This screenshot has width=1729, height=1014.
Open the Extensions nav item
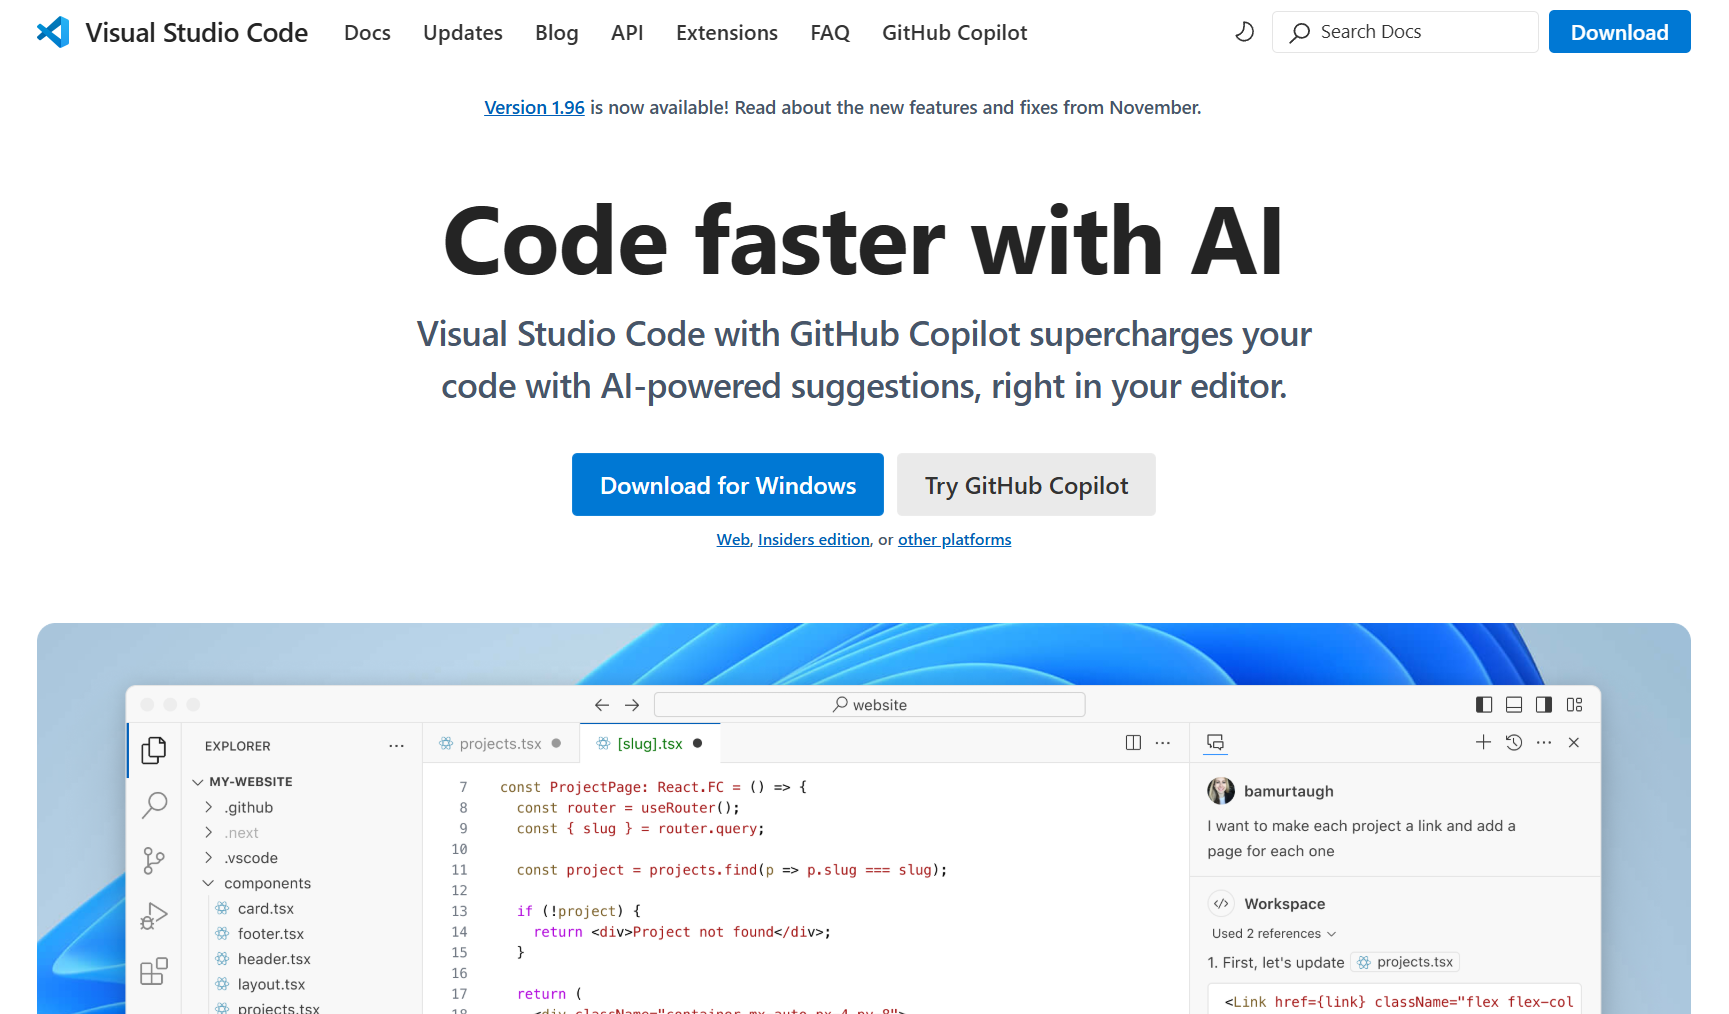tap(727, 33)
